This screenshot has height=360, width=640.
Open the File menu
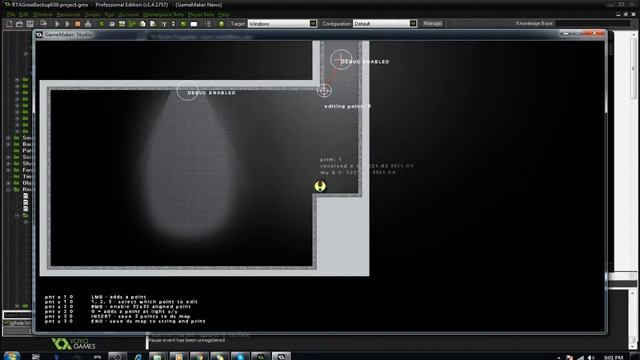[11, 14]
